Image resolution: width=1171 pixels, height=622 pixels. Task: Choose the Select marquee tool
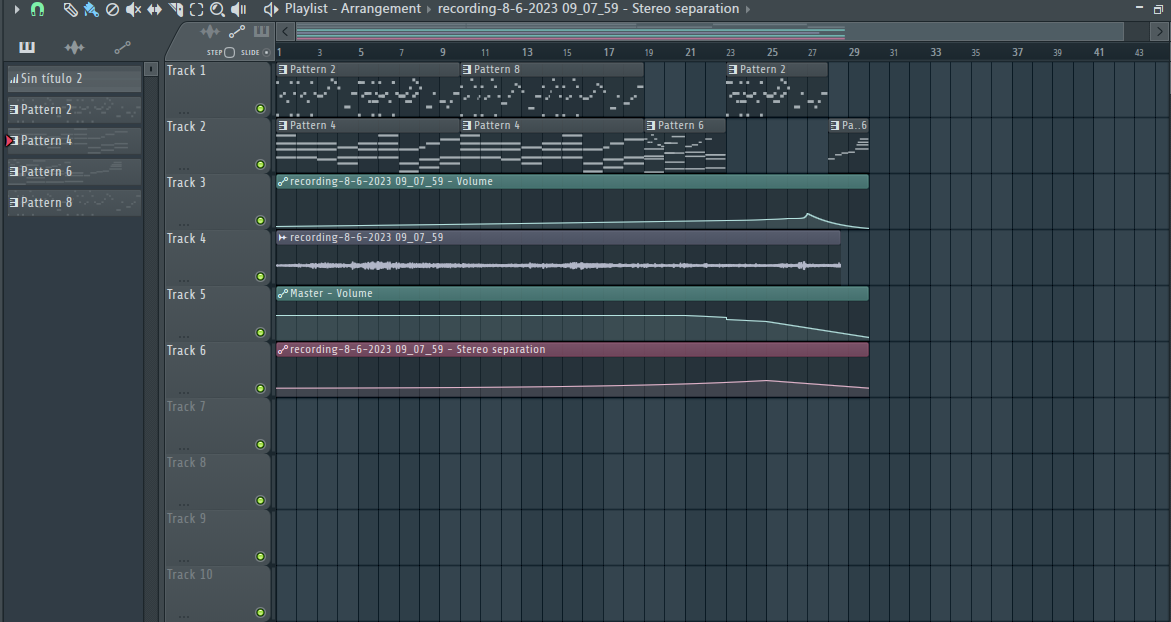pos(196,10)
